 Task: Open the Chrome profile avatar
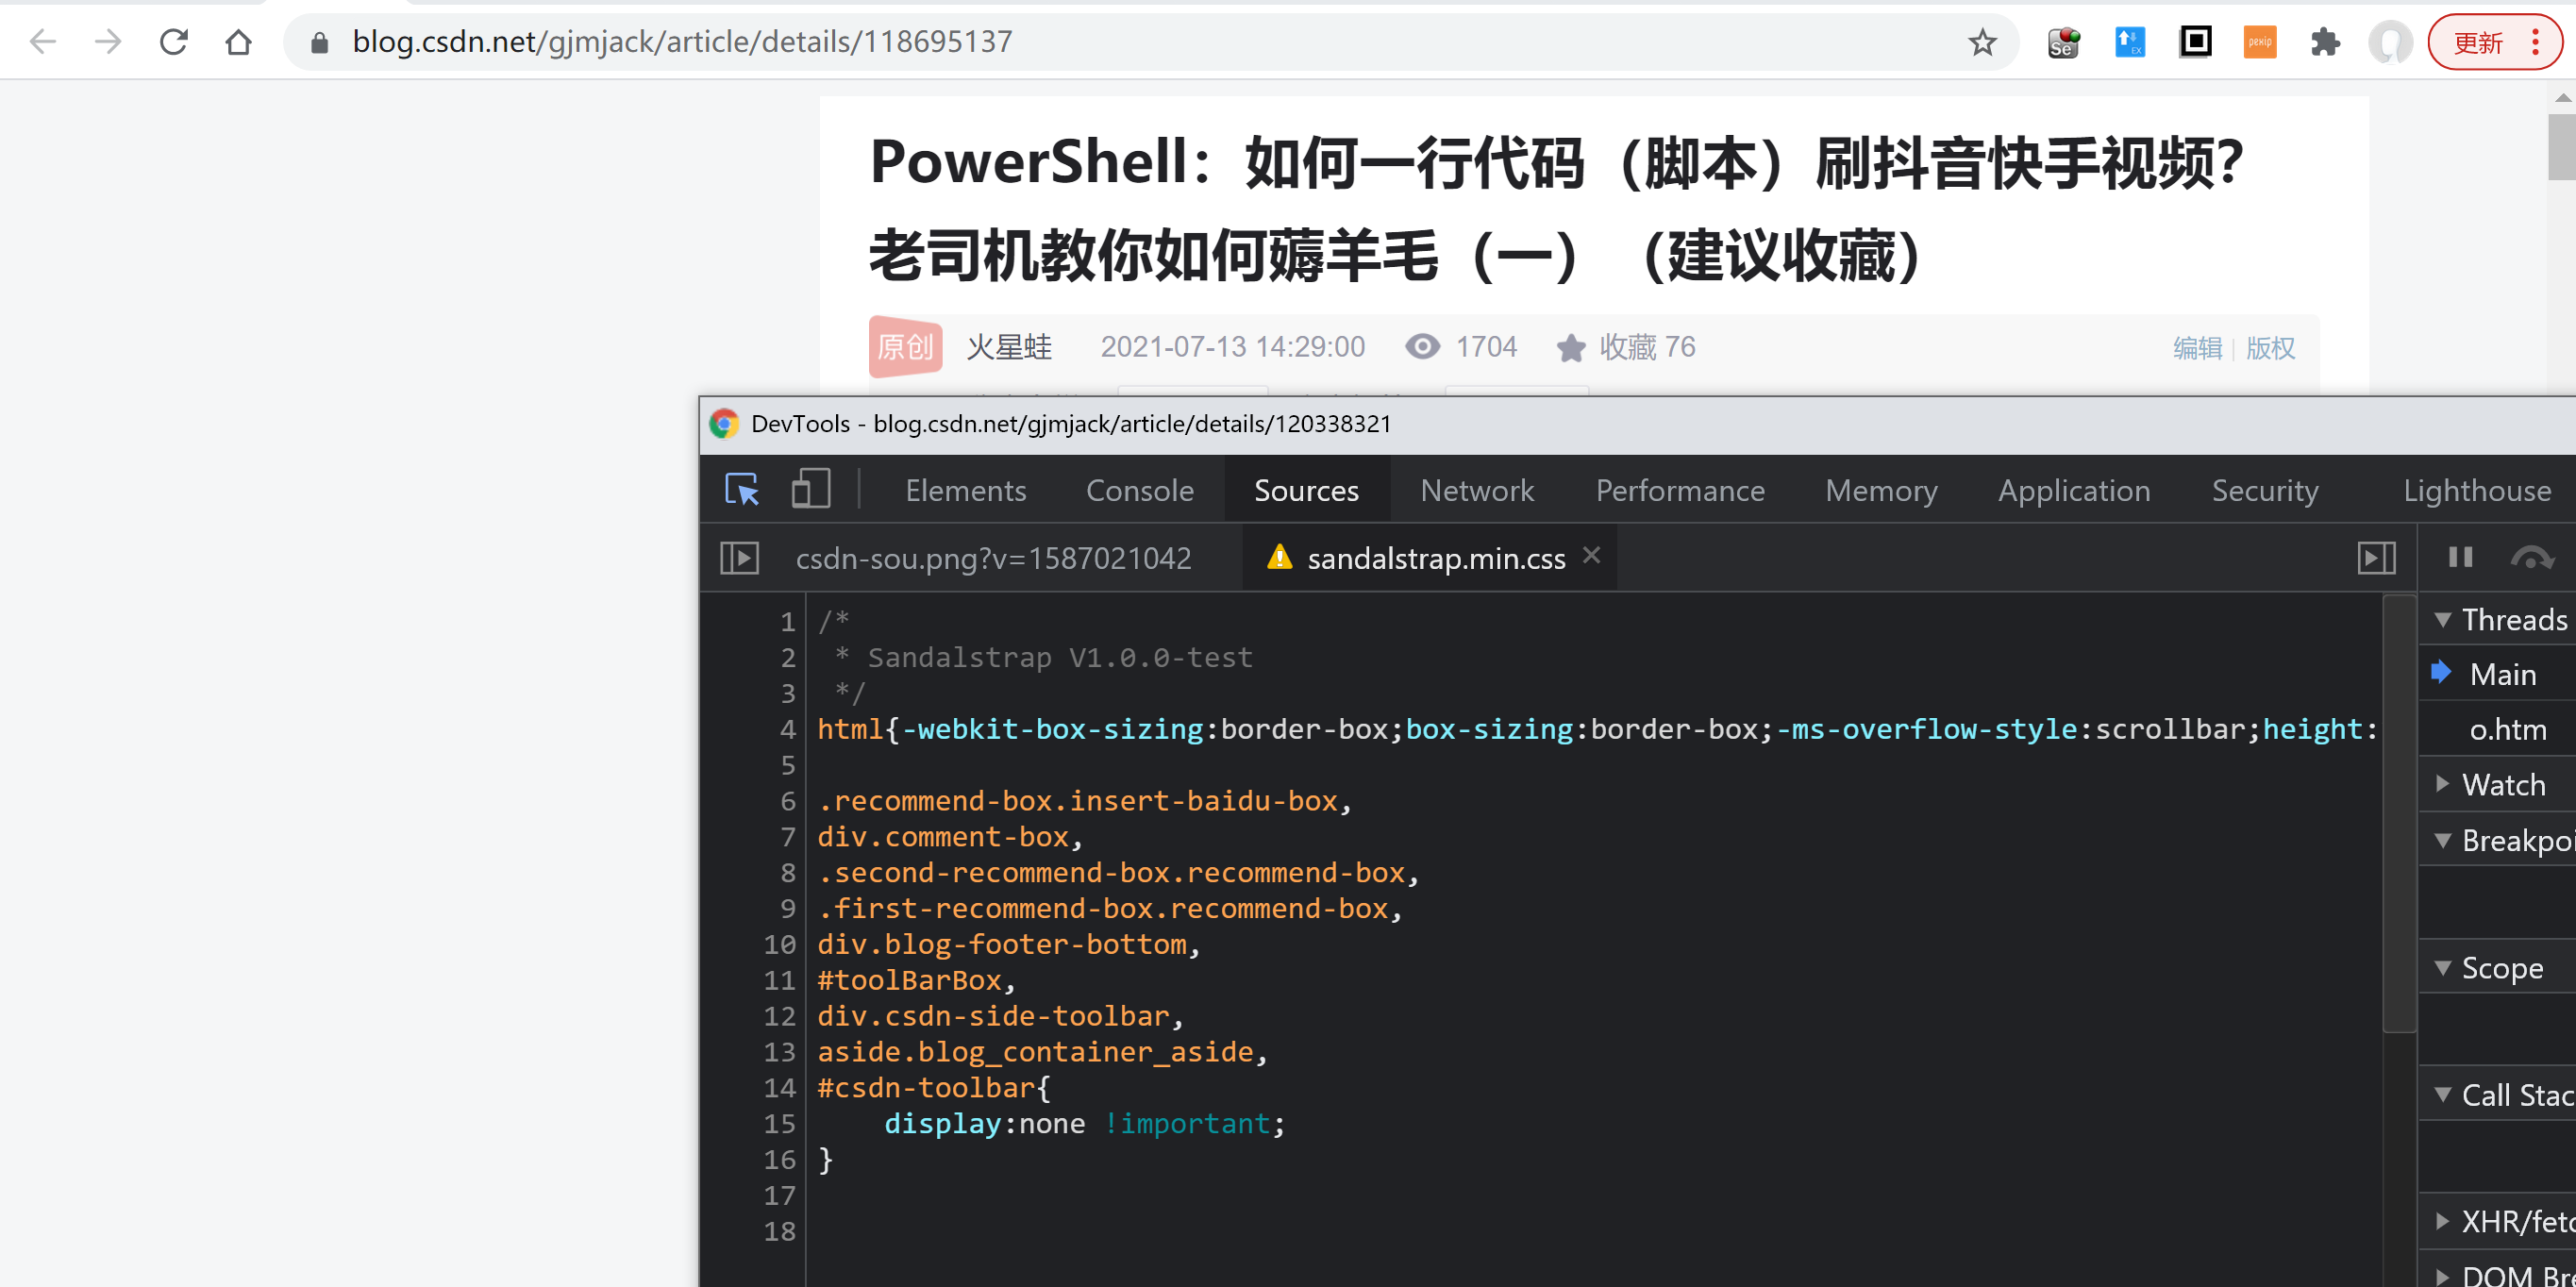(x=2390, y=42)
